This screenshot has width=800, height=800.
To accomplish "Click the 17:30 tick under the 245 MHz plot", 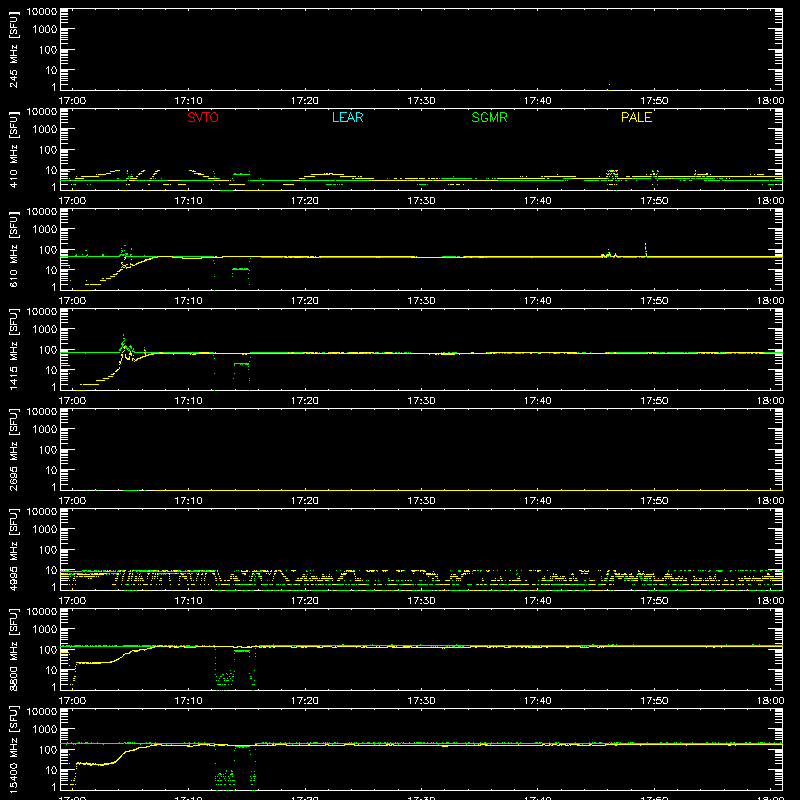I will pos(421,101).
